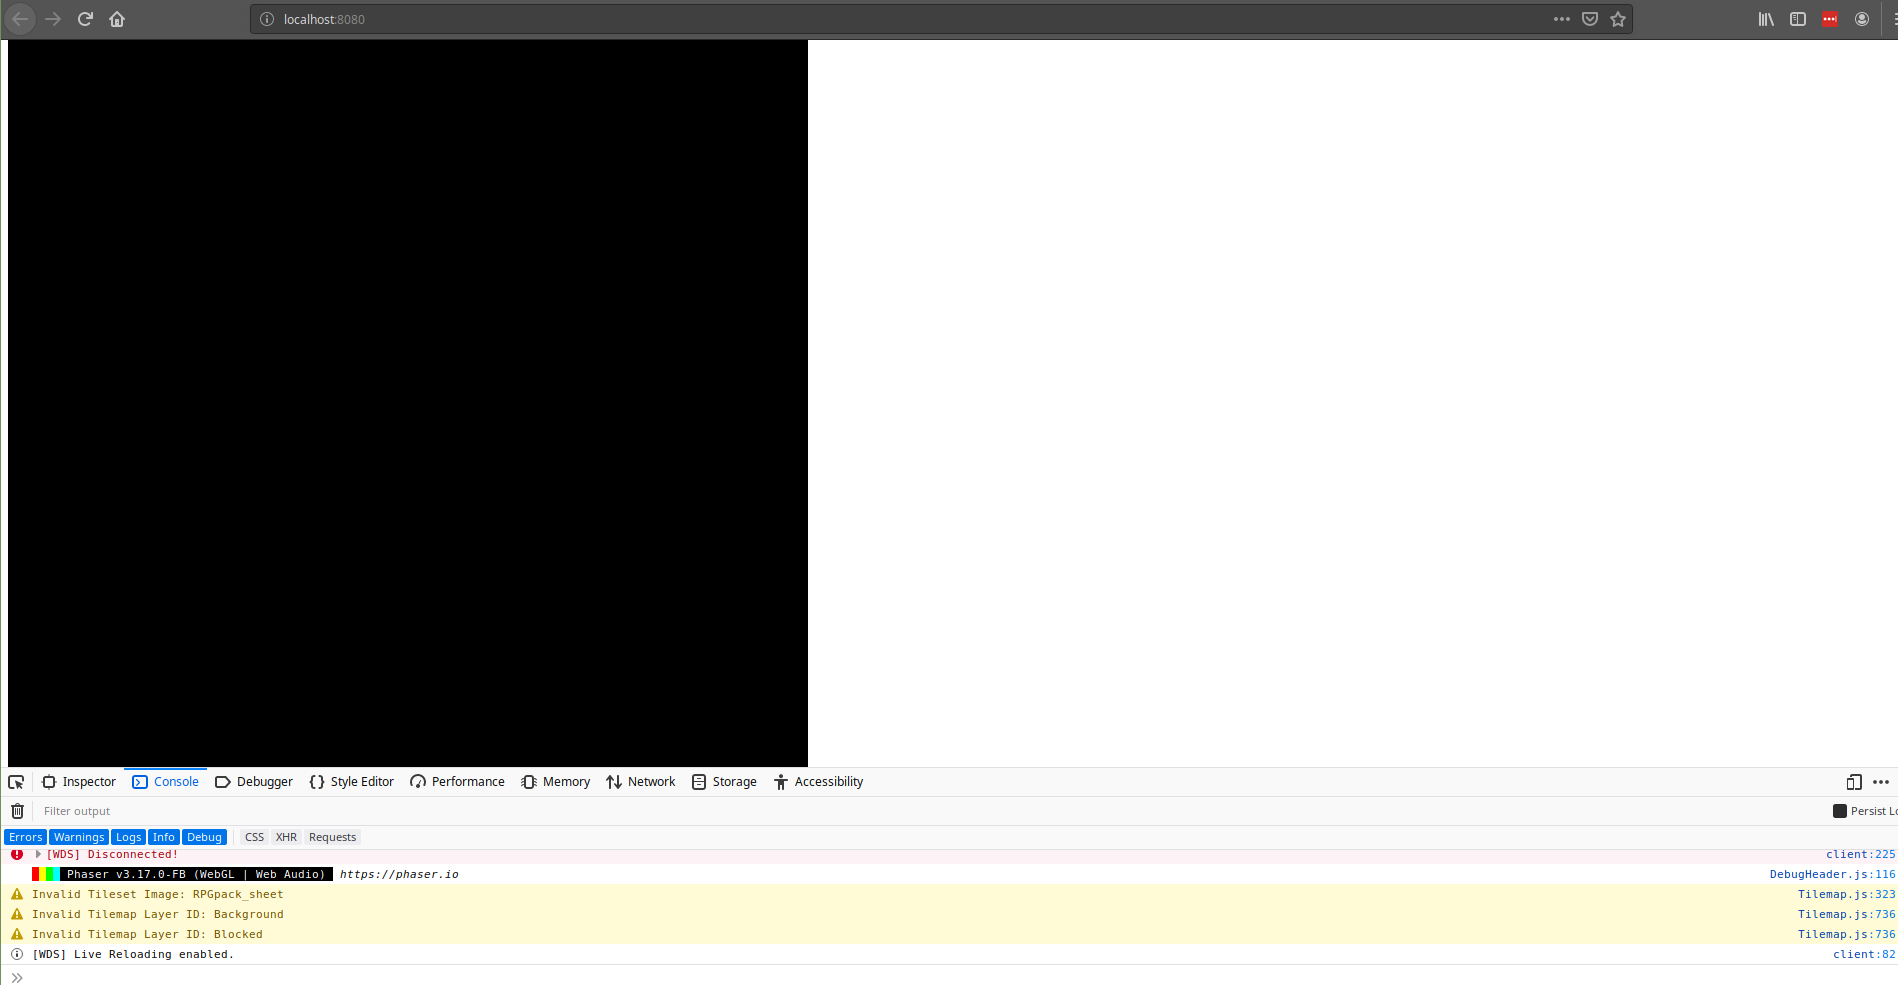Open the phaser.io link in console
The image size is (1898, 985).
point(398,874)
